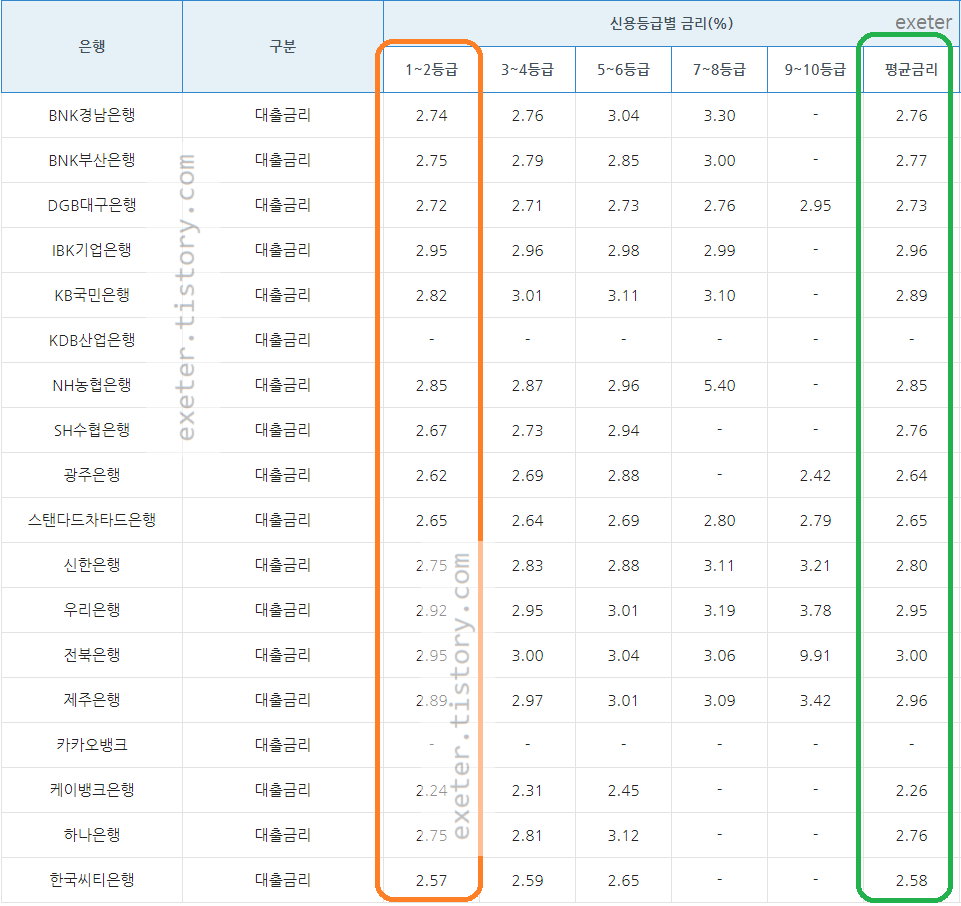The image size is (961, 906).
Task: Click the 5~6등급 column header
Action: point(623,70)
